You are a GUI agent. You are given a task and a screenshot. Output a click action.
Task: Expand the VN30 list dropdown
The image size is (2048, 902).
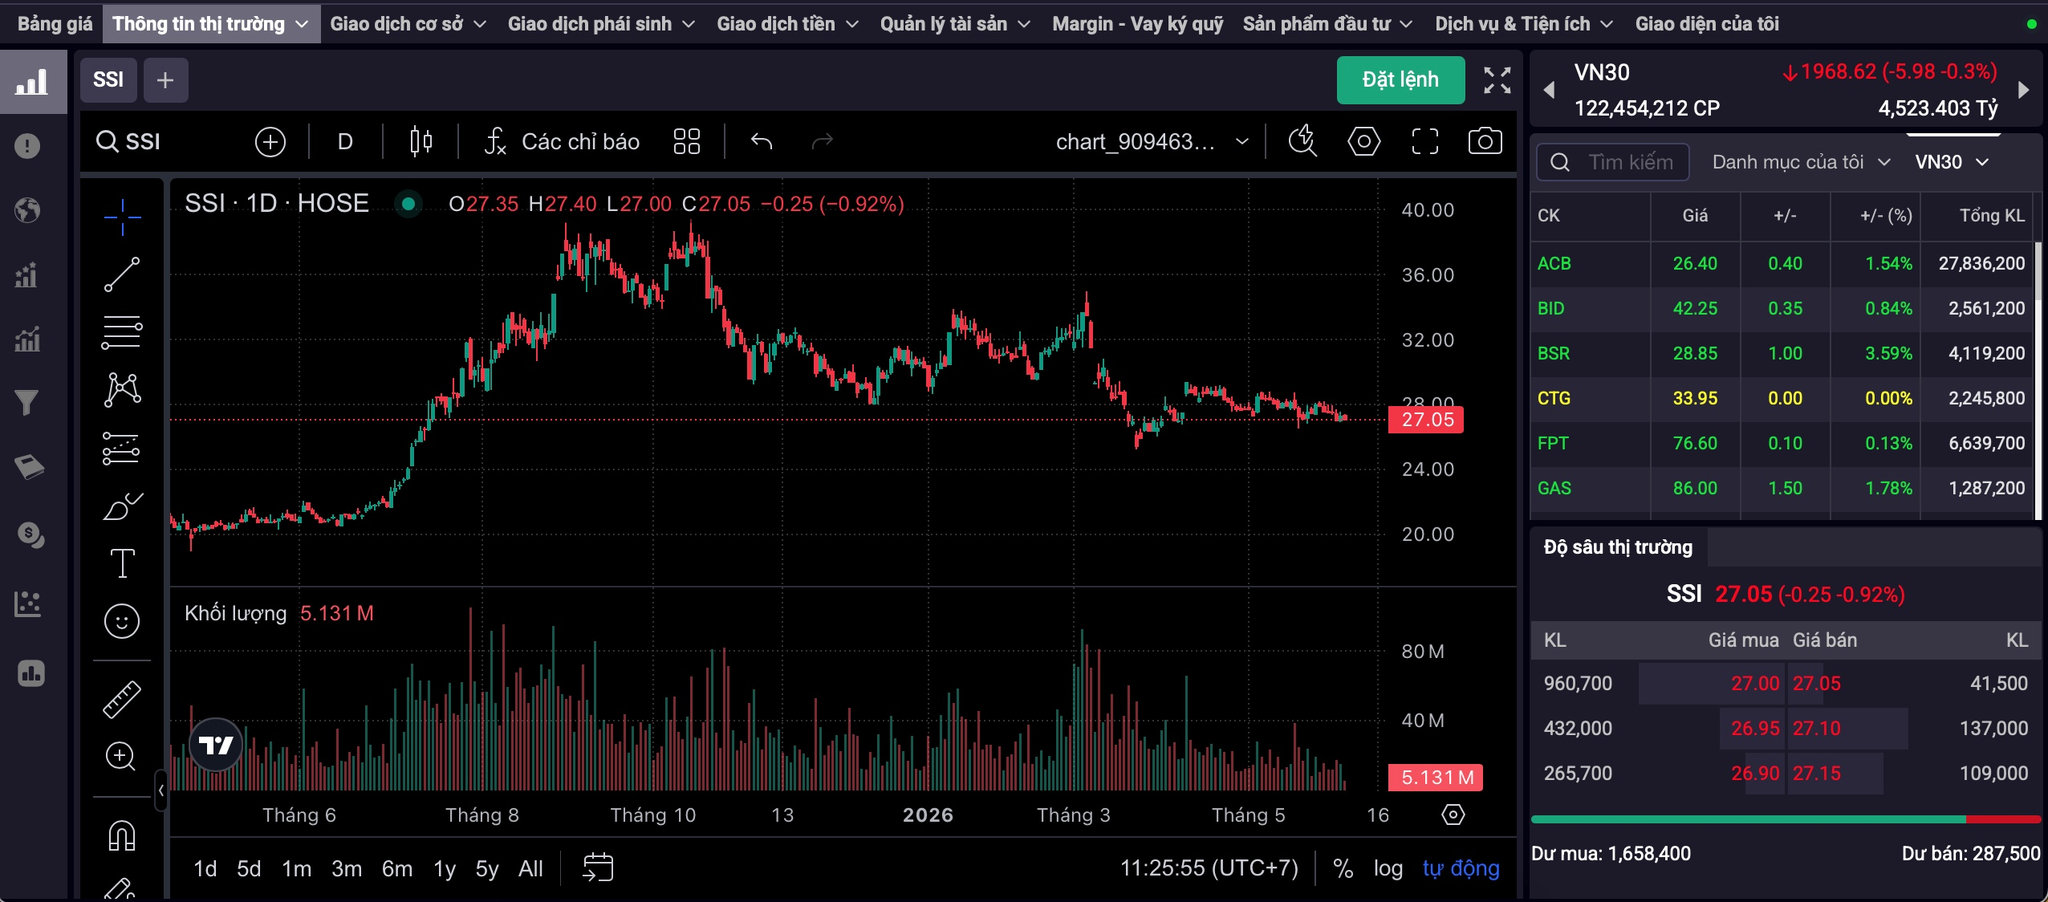point(1952,162)
